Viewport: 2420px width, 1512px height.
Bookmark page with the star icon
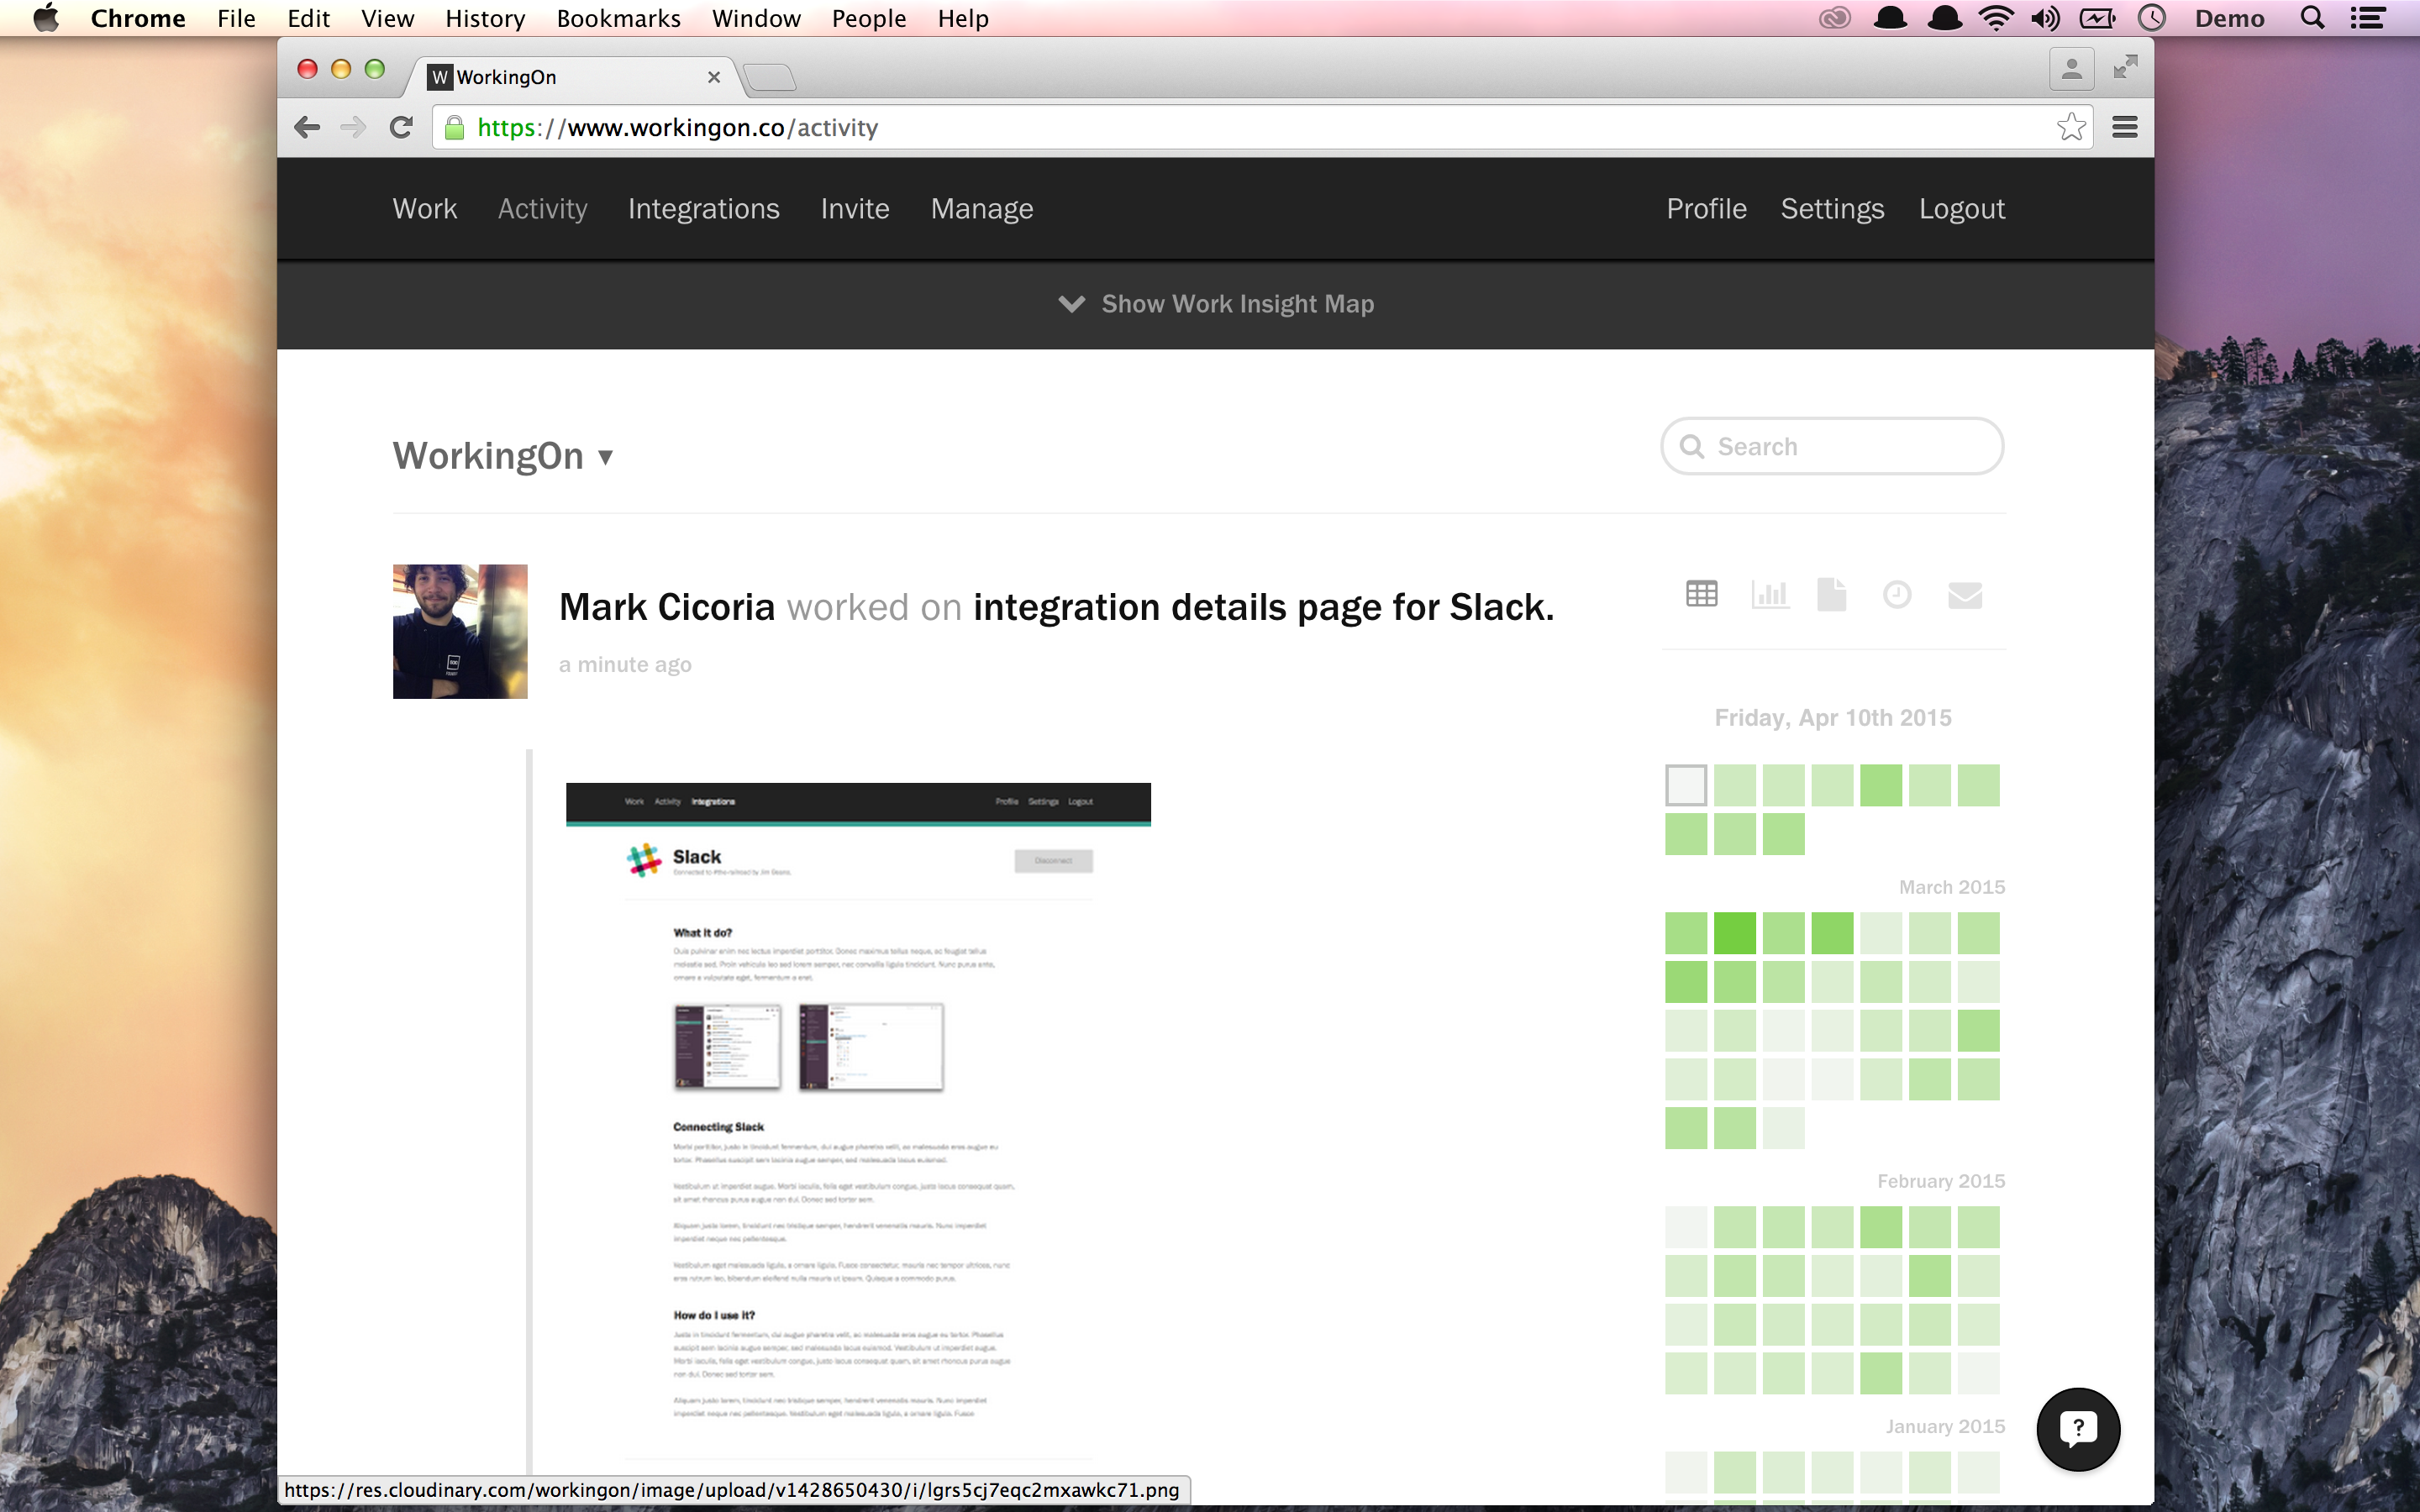[x=2071, y=127]
